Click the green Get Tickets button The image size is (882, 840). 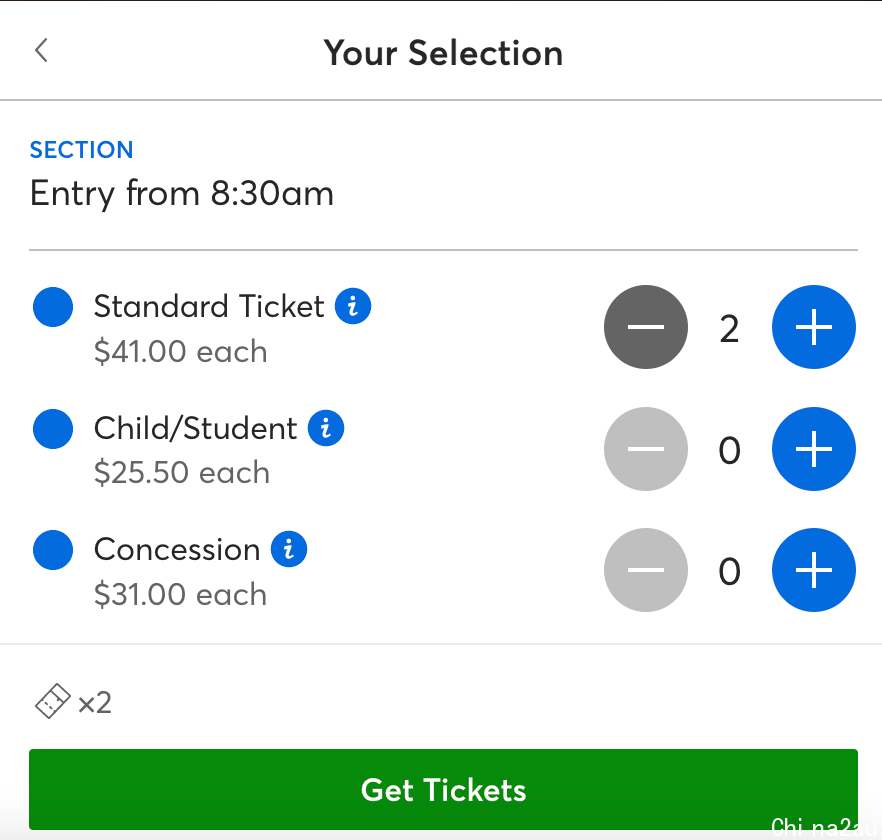point(443,789)
